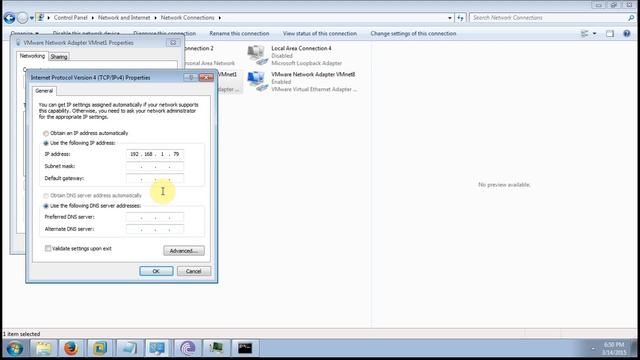Image resolution: width=640 pixels, height=360 pixels.
Task: Click the search magnifier icon
Action: (x=631, y=18)
